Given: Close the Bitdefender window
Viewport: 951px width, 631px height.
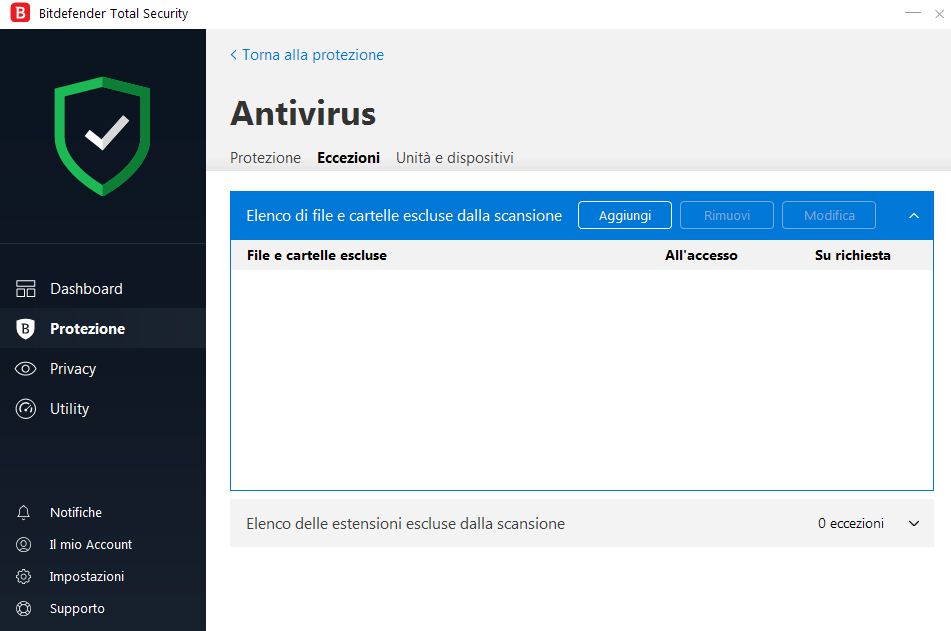Looking at the screenshot, I should click(939, 13).
